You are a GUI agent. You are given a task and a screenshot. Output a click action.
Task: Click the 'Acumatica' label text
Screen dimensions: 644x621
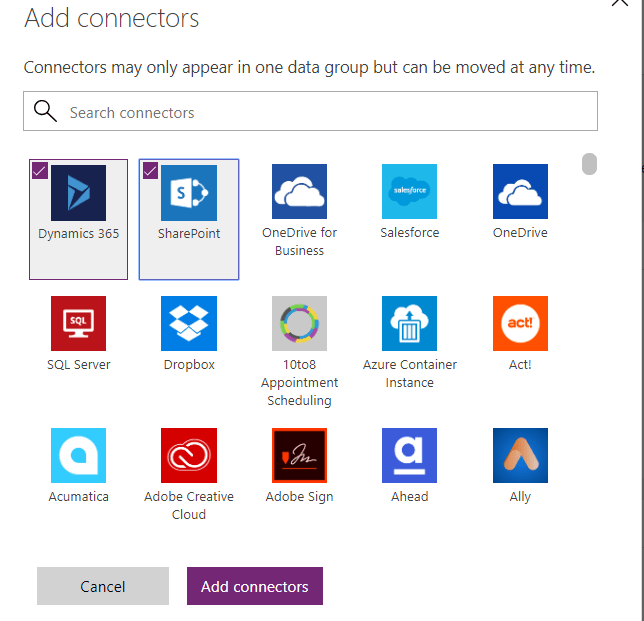[78, 497]
